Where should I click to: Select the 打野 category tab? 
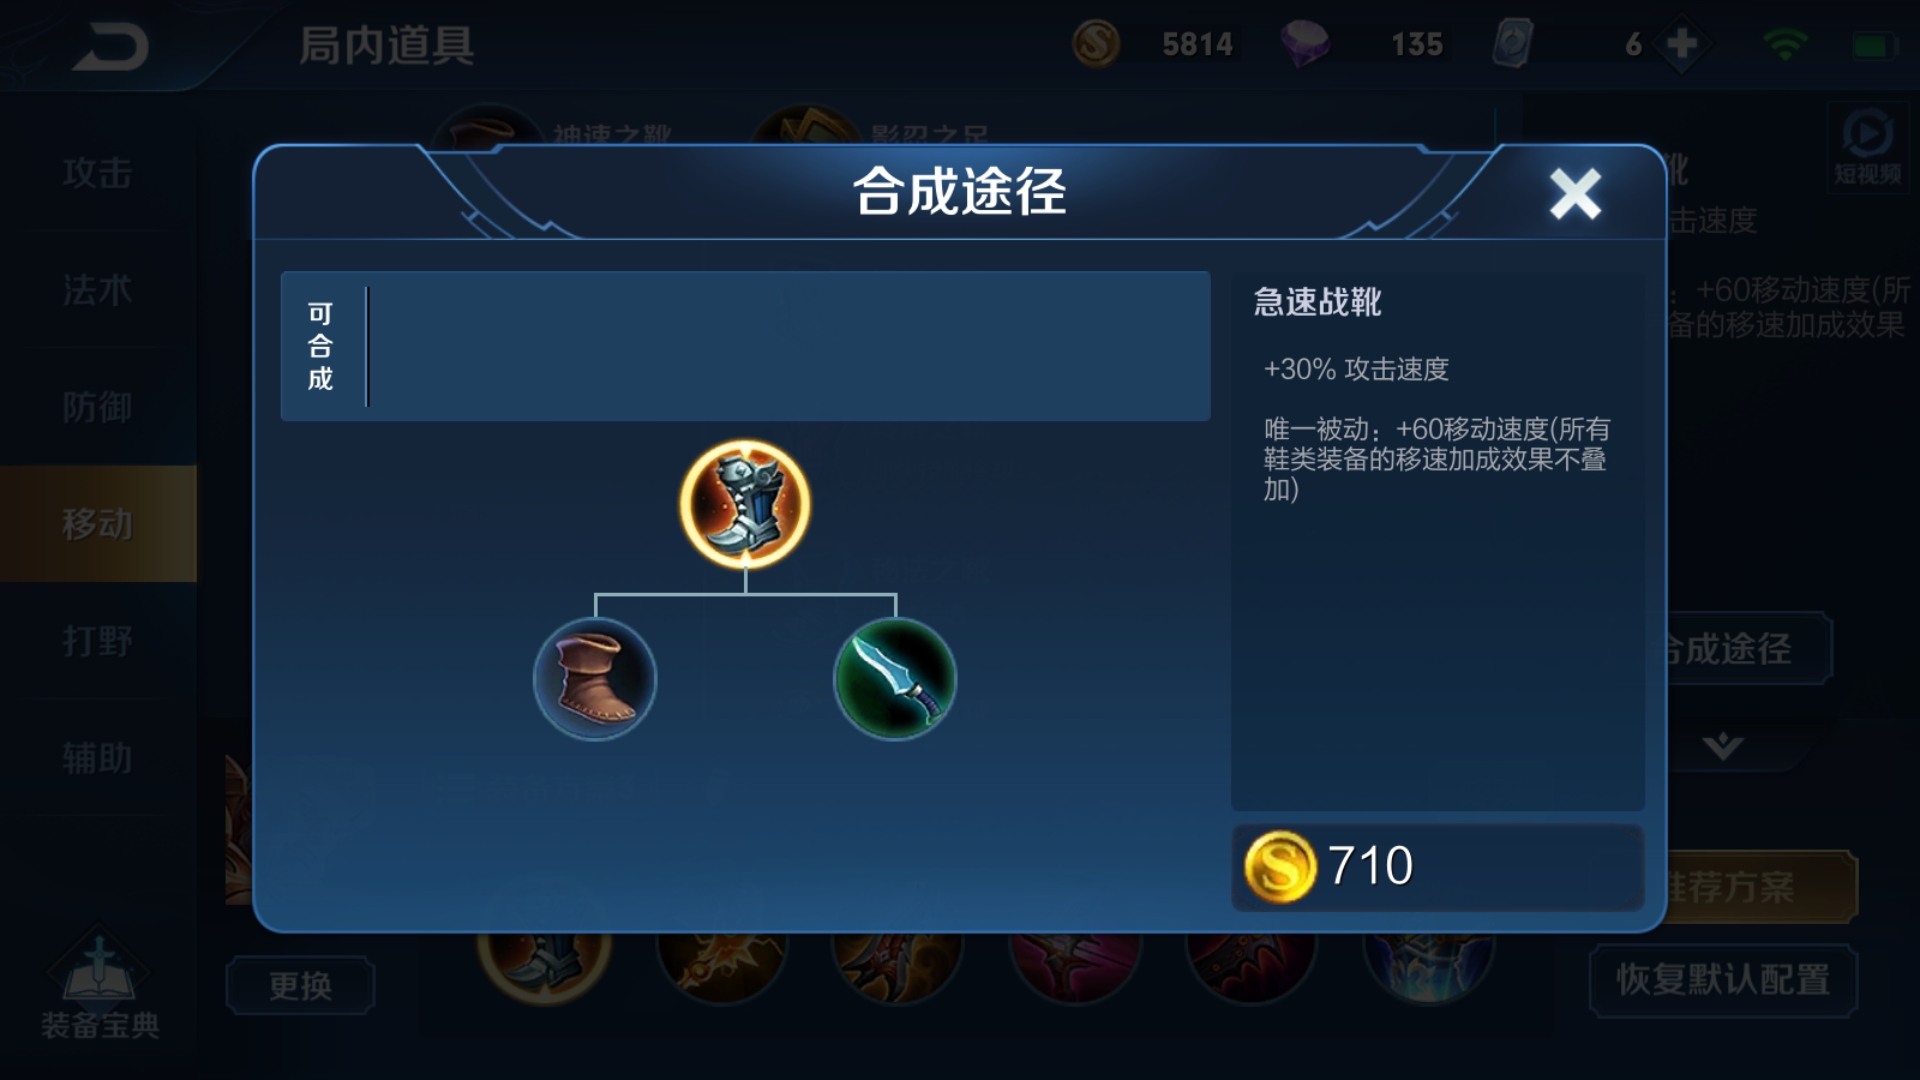[98, 641]
